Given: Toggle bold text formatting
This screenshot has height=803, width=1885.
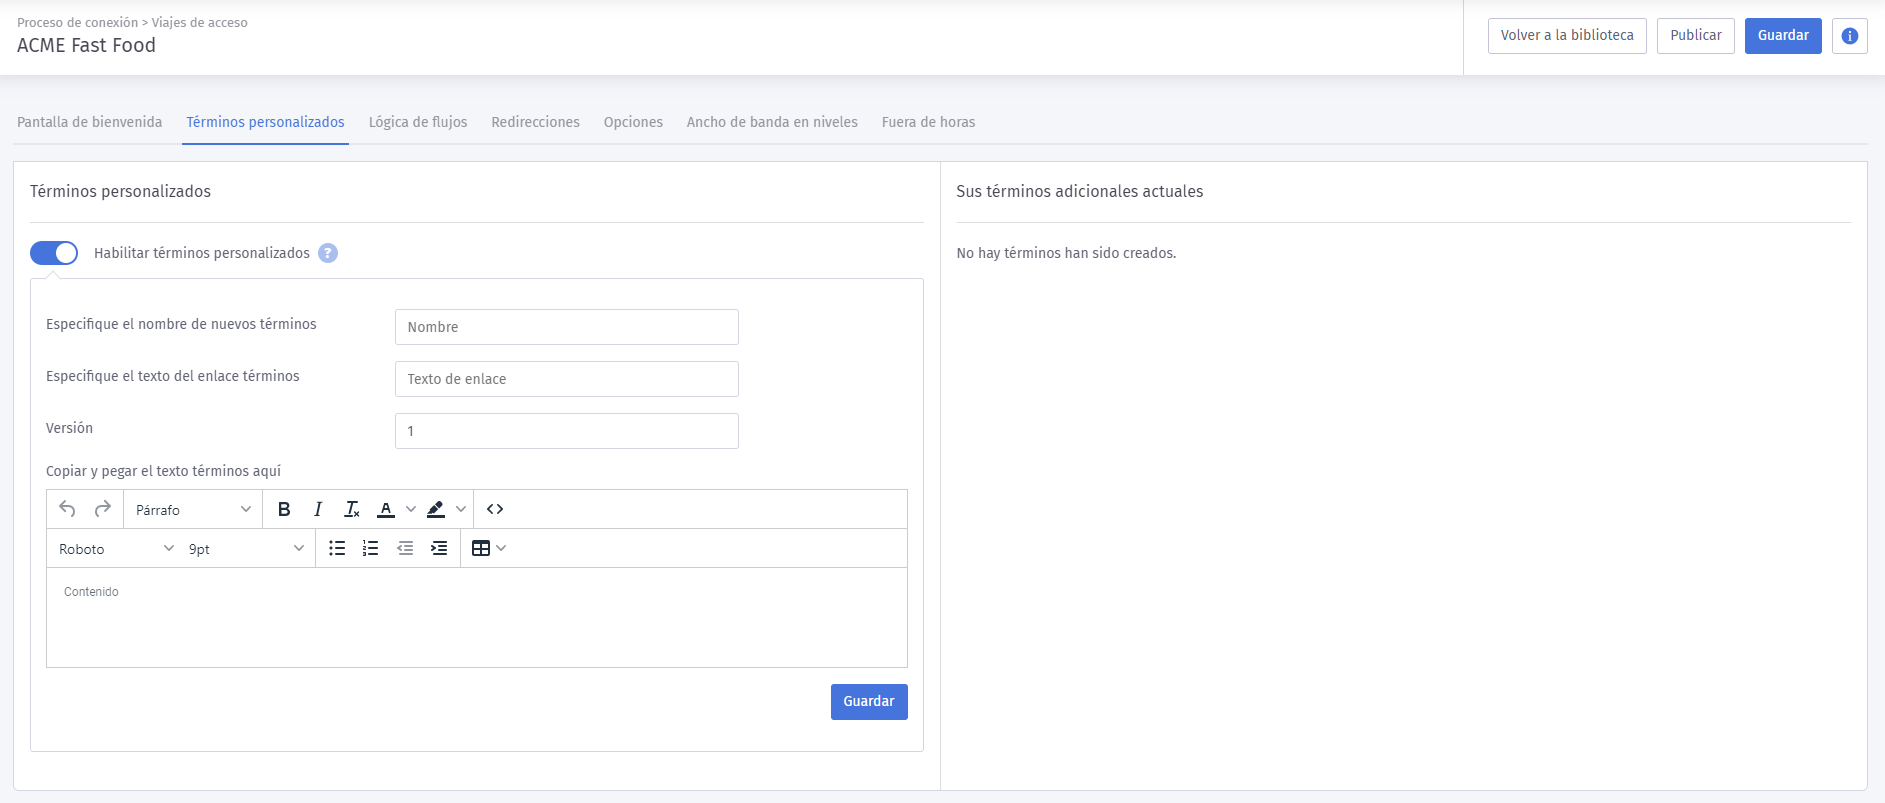Looking at the screenshot, I should [284, 509].
